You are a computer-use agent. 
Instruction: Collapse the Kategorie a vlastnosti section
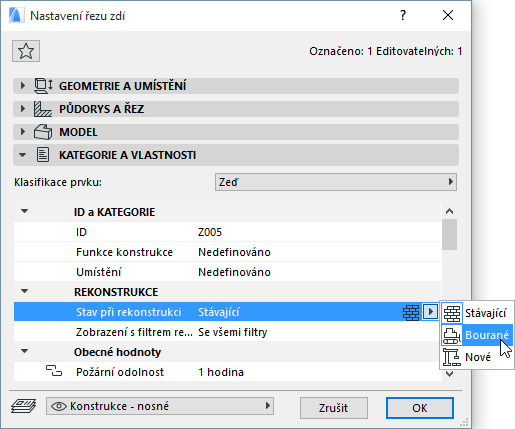[23, 155]
